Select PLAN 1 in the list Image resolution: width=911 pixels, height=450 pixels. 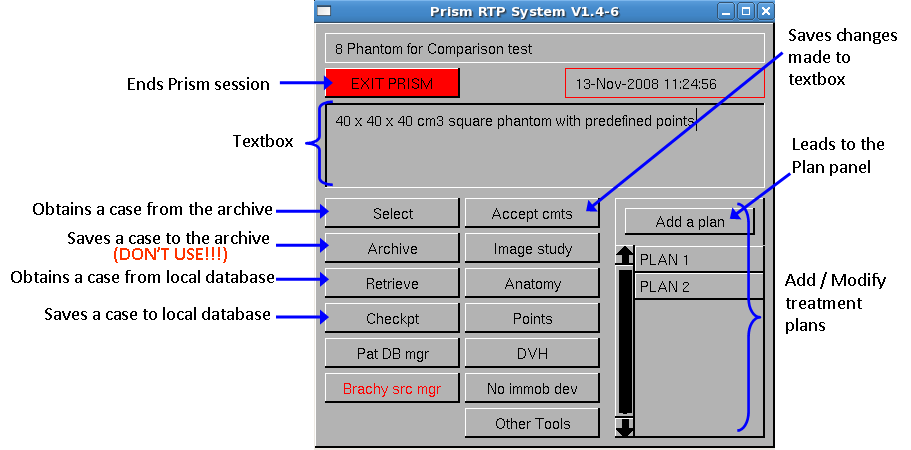pos(698,260)
